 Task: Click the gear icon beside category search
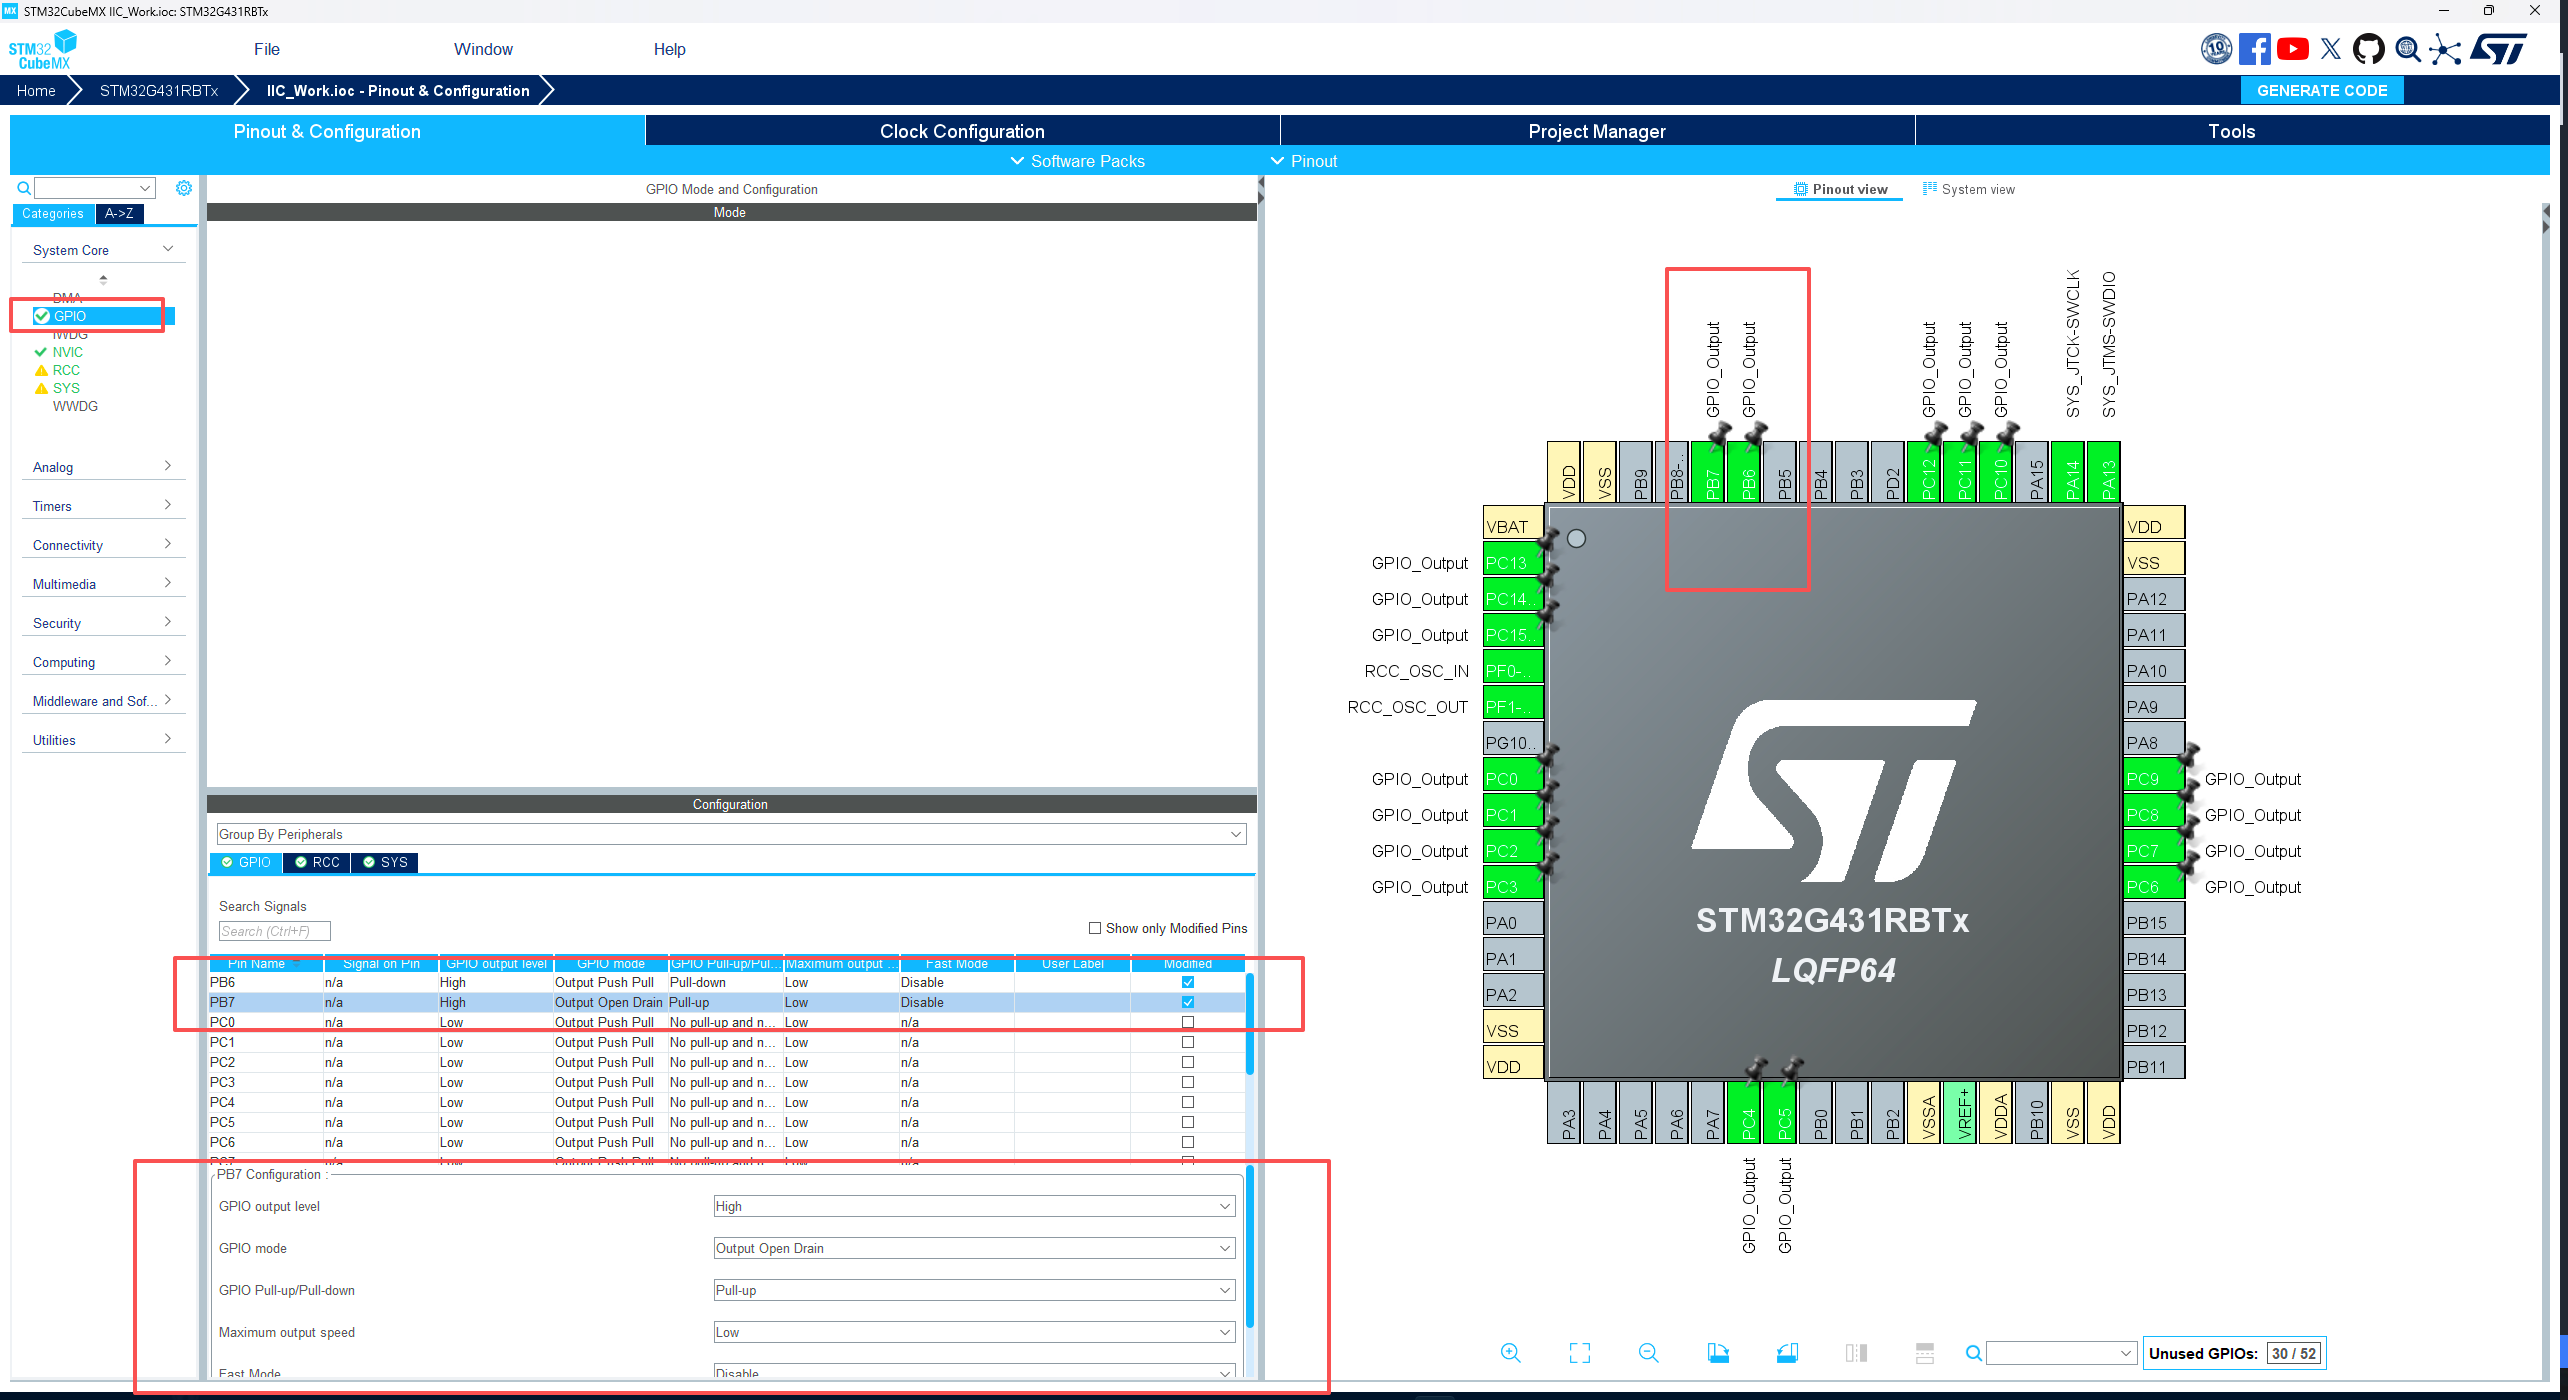(184, 188)
